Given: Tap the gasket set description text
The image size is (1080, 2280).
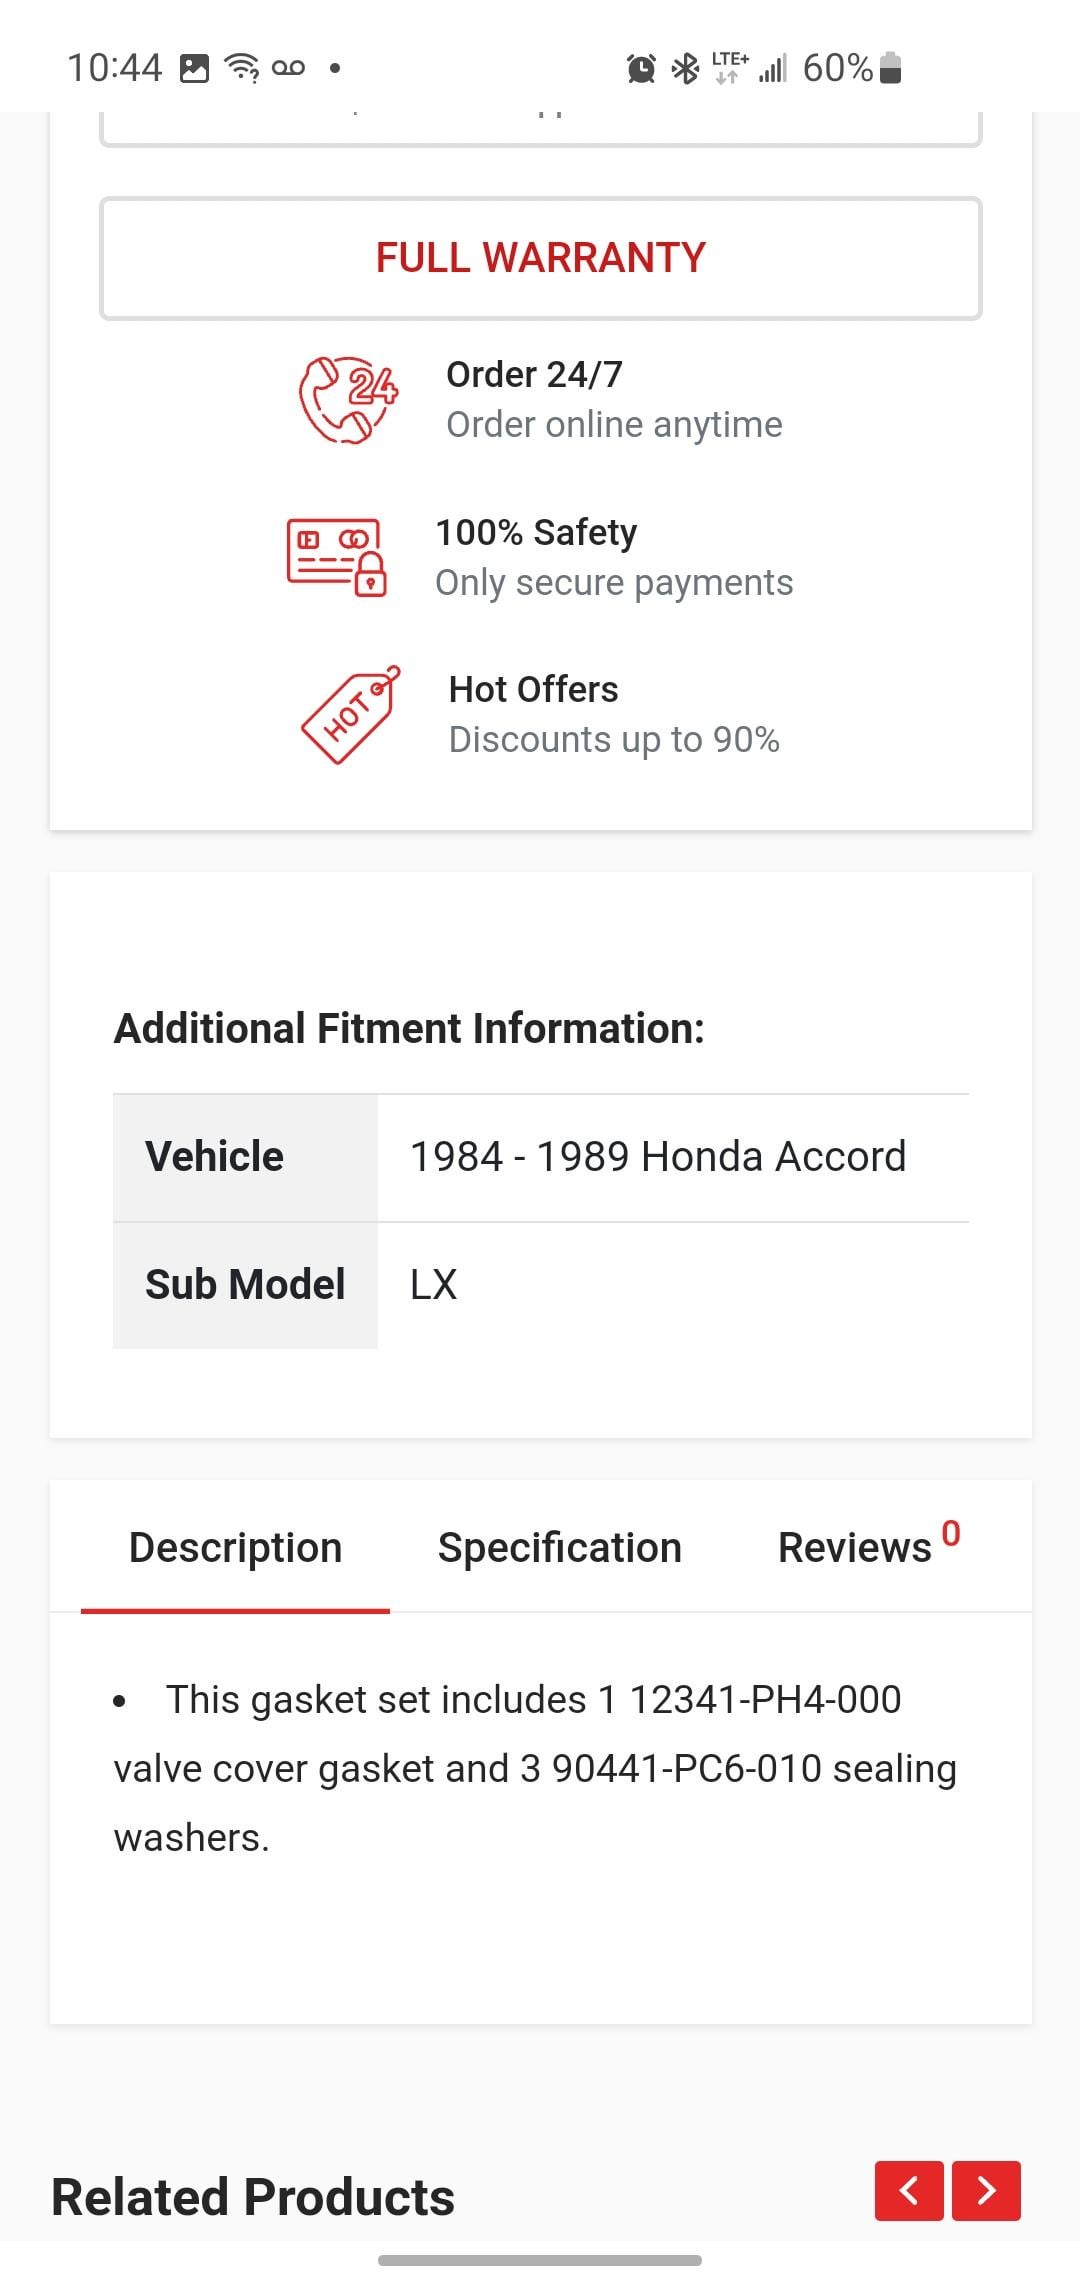Looking at the screenshot, I should point(535,1768).
